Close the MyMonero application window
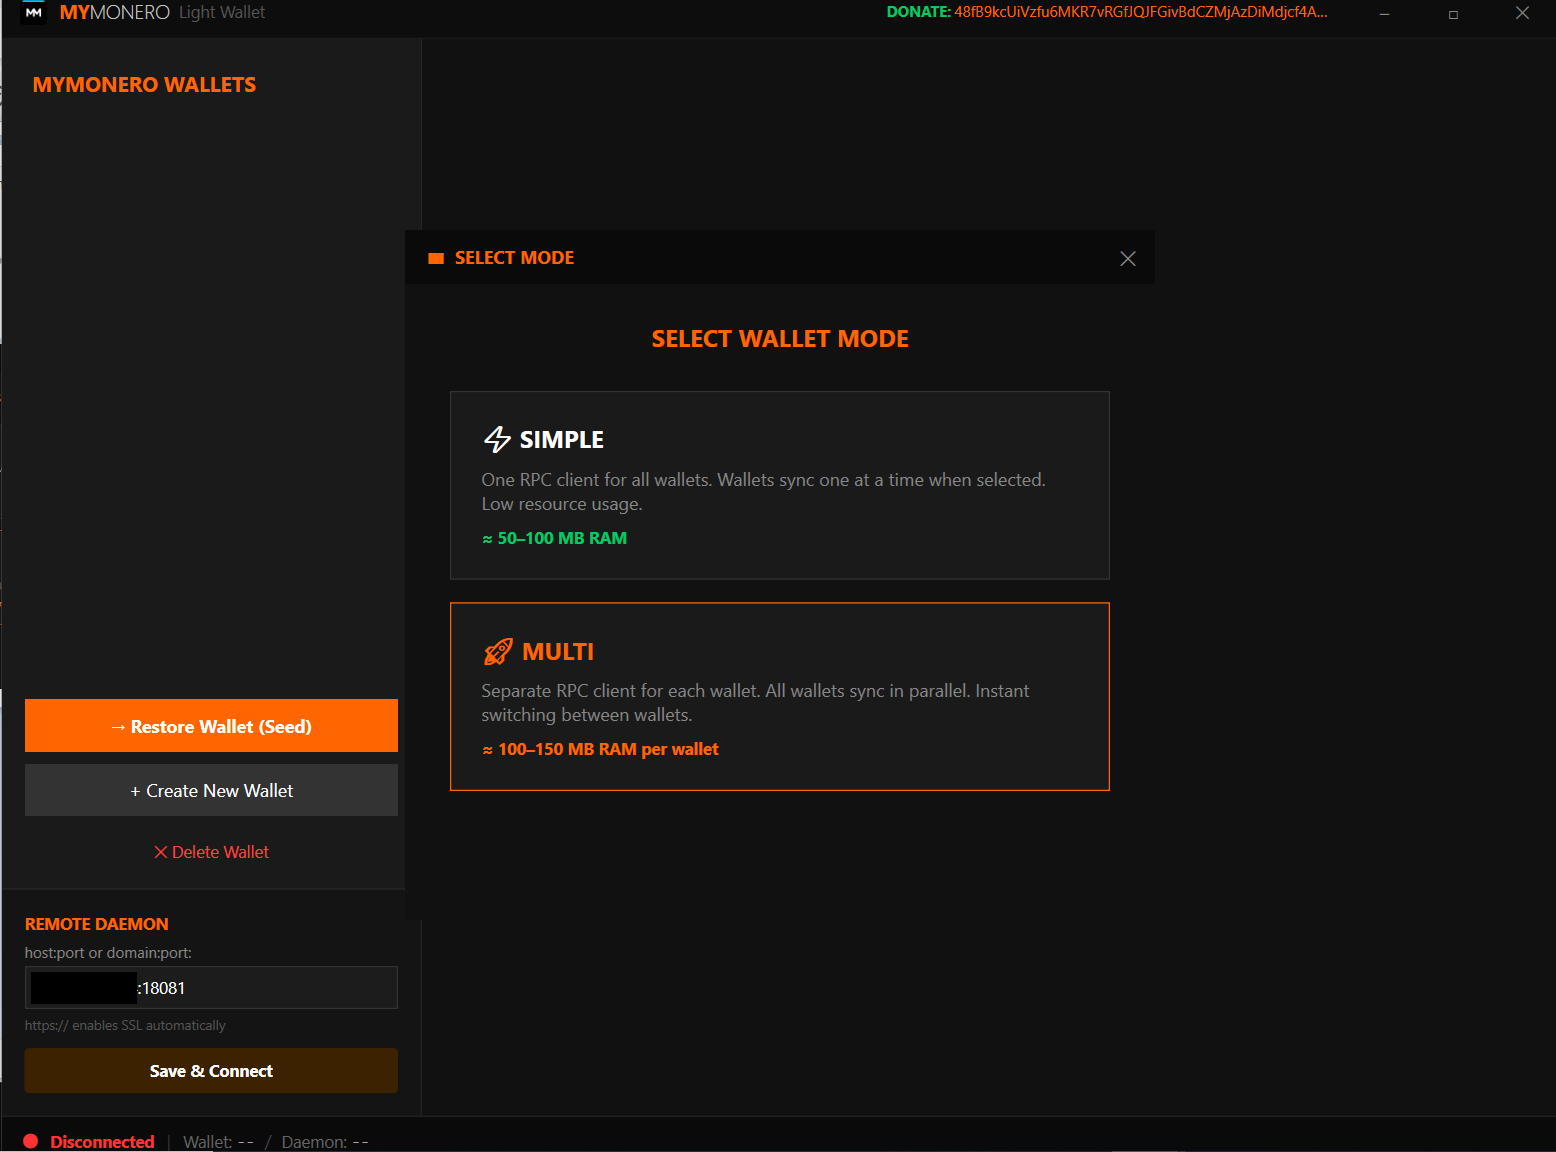The height and width of the screenshot is (1152, 1556). 1522,13
